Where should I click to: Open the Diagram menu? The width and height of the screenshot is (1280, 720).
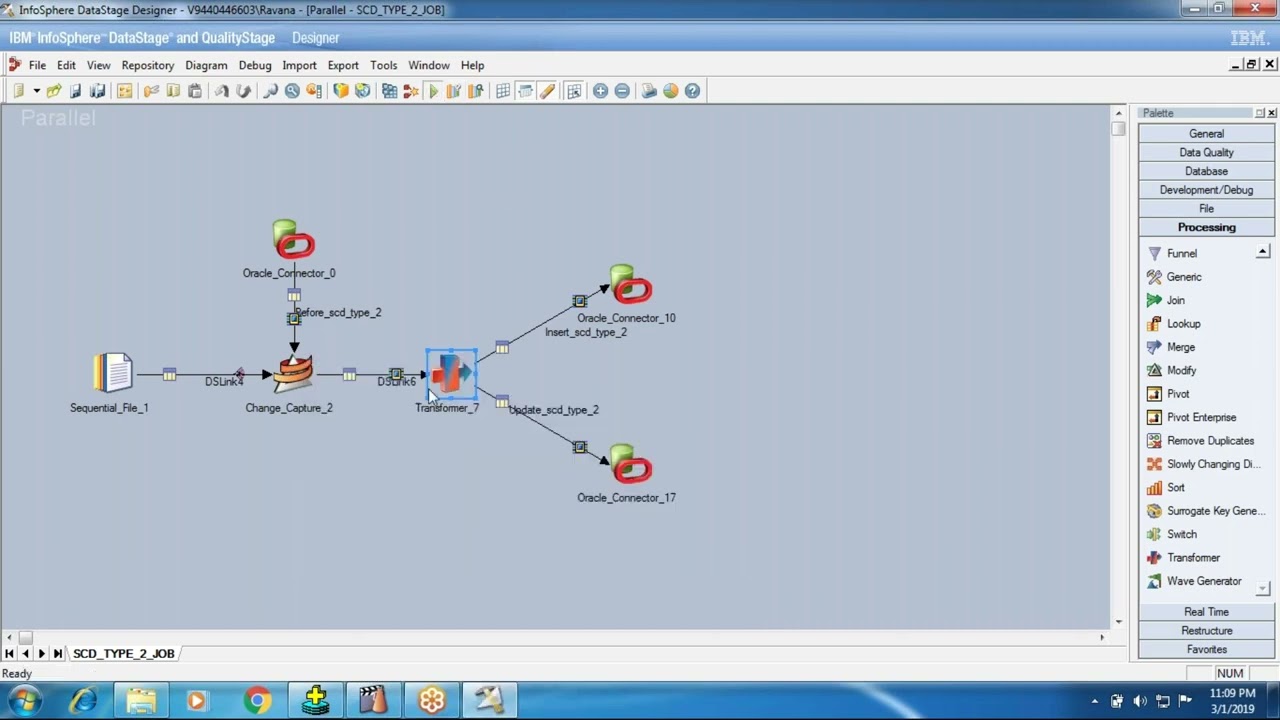coord(206,65)
